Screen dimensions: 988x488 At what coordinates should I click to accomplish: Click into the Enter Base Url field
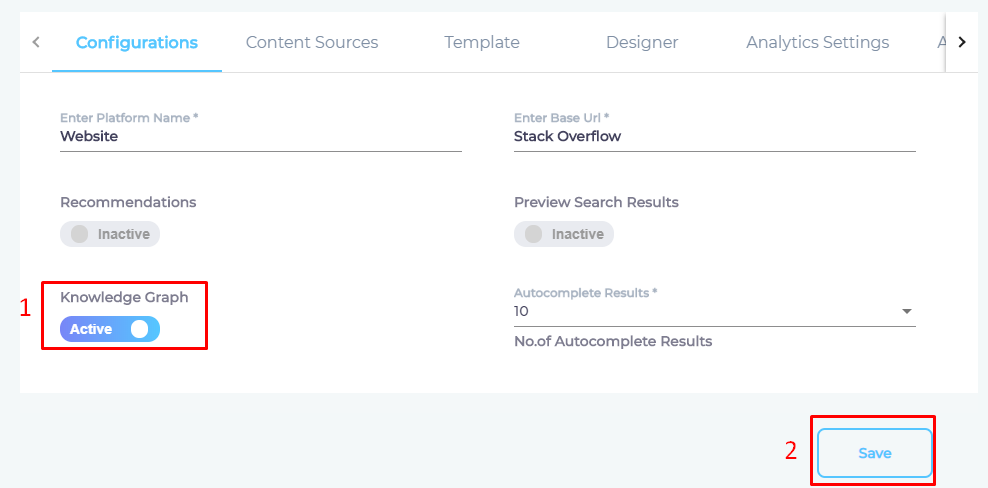click(x=714, y=137)
